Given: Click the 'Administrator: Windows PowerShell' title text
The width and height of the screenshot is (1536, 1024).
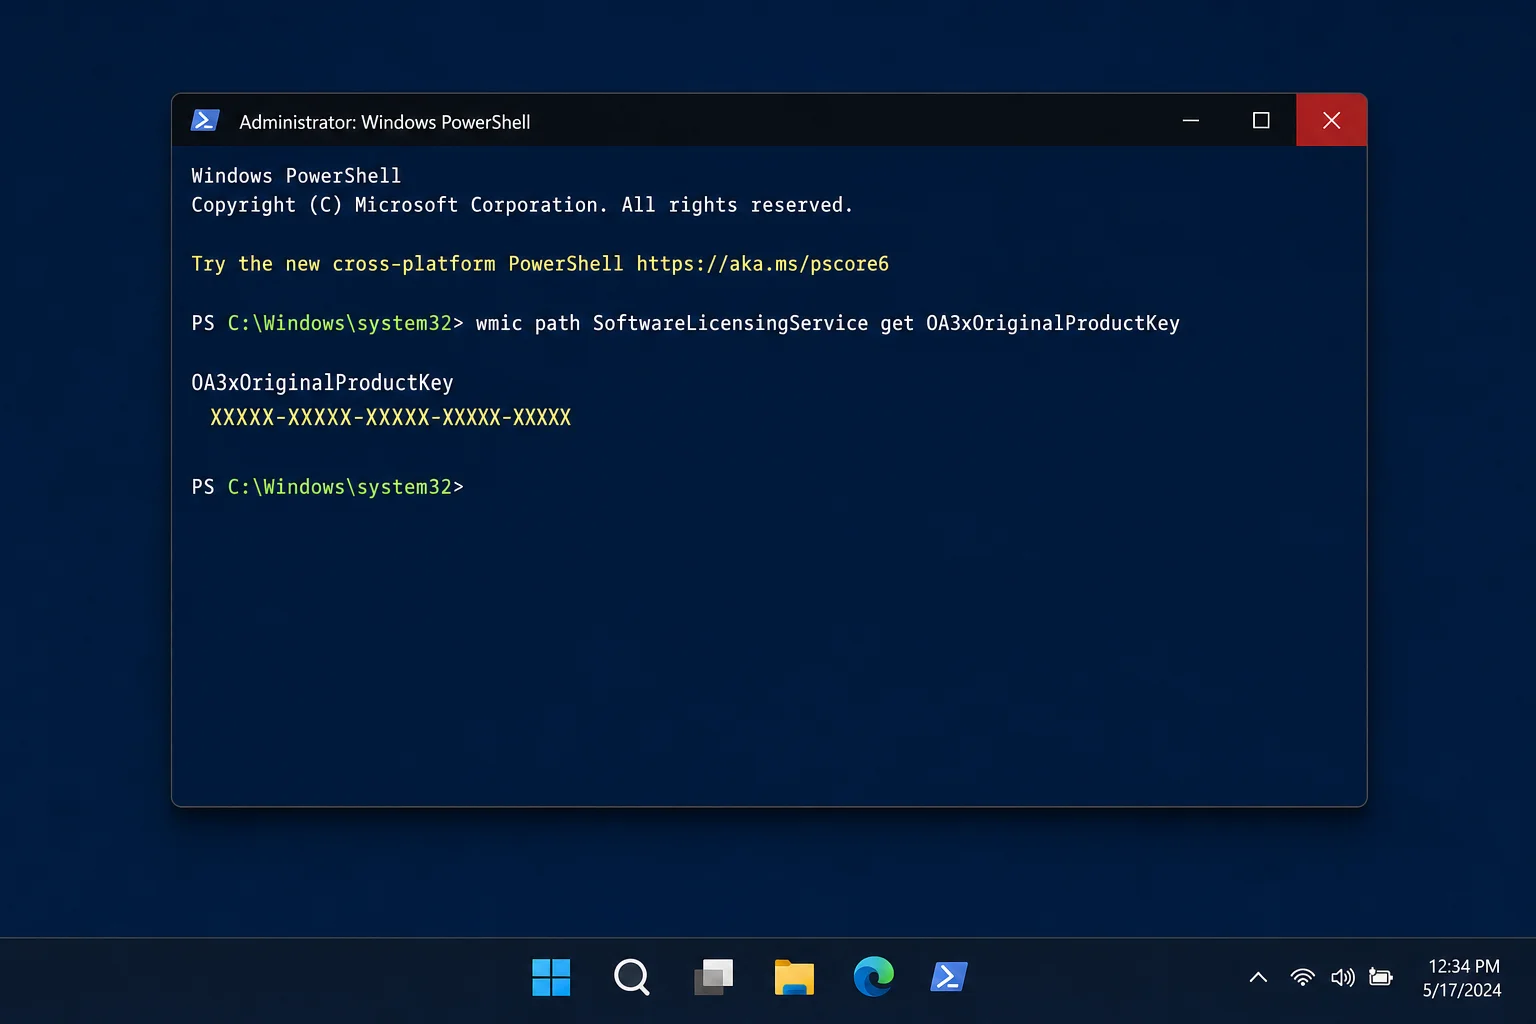Looking at the screenshot, I should (385, 122).
